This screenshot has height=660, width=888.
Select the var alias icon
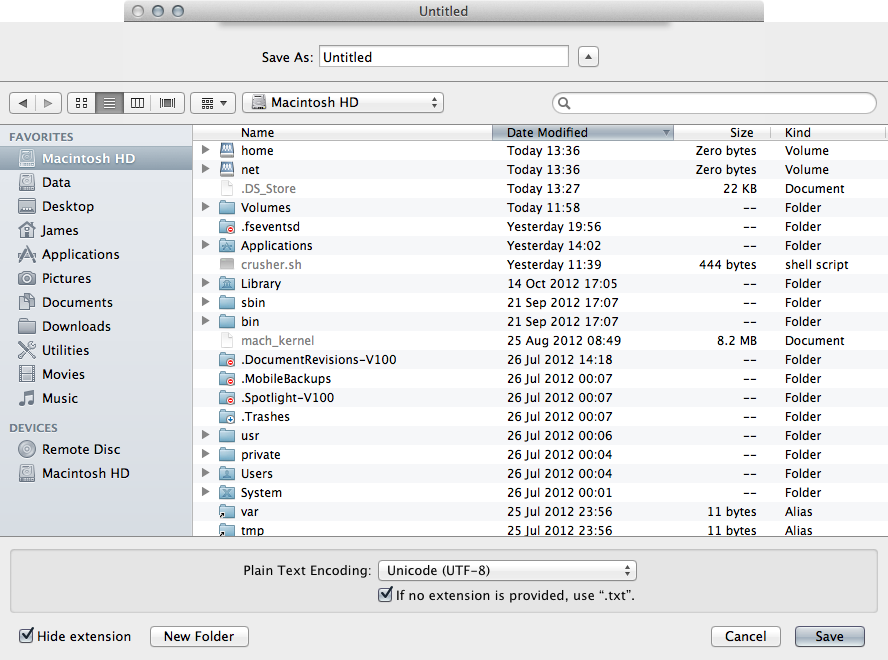pos(227,512)
